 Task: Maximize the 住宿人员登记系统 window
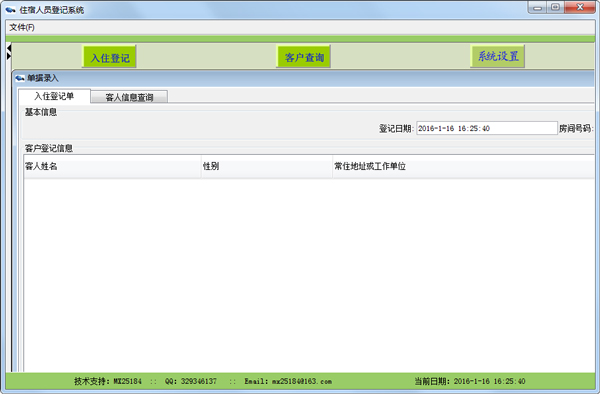[x=555, y=8]
